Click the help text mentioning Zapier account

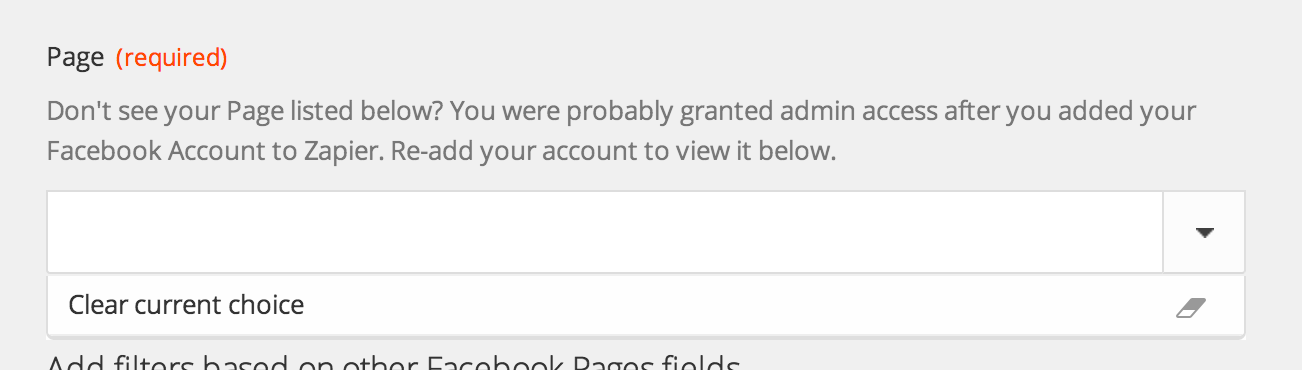point(621,131)
